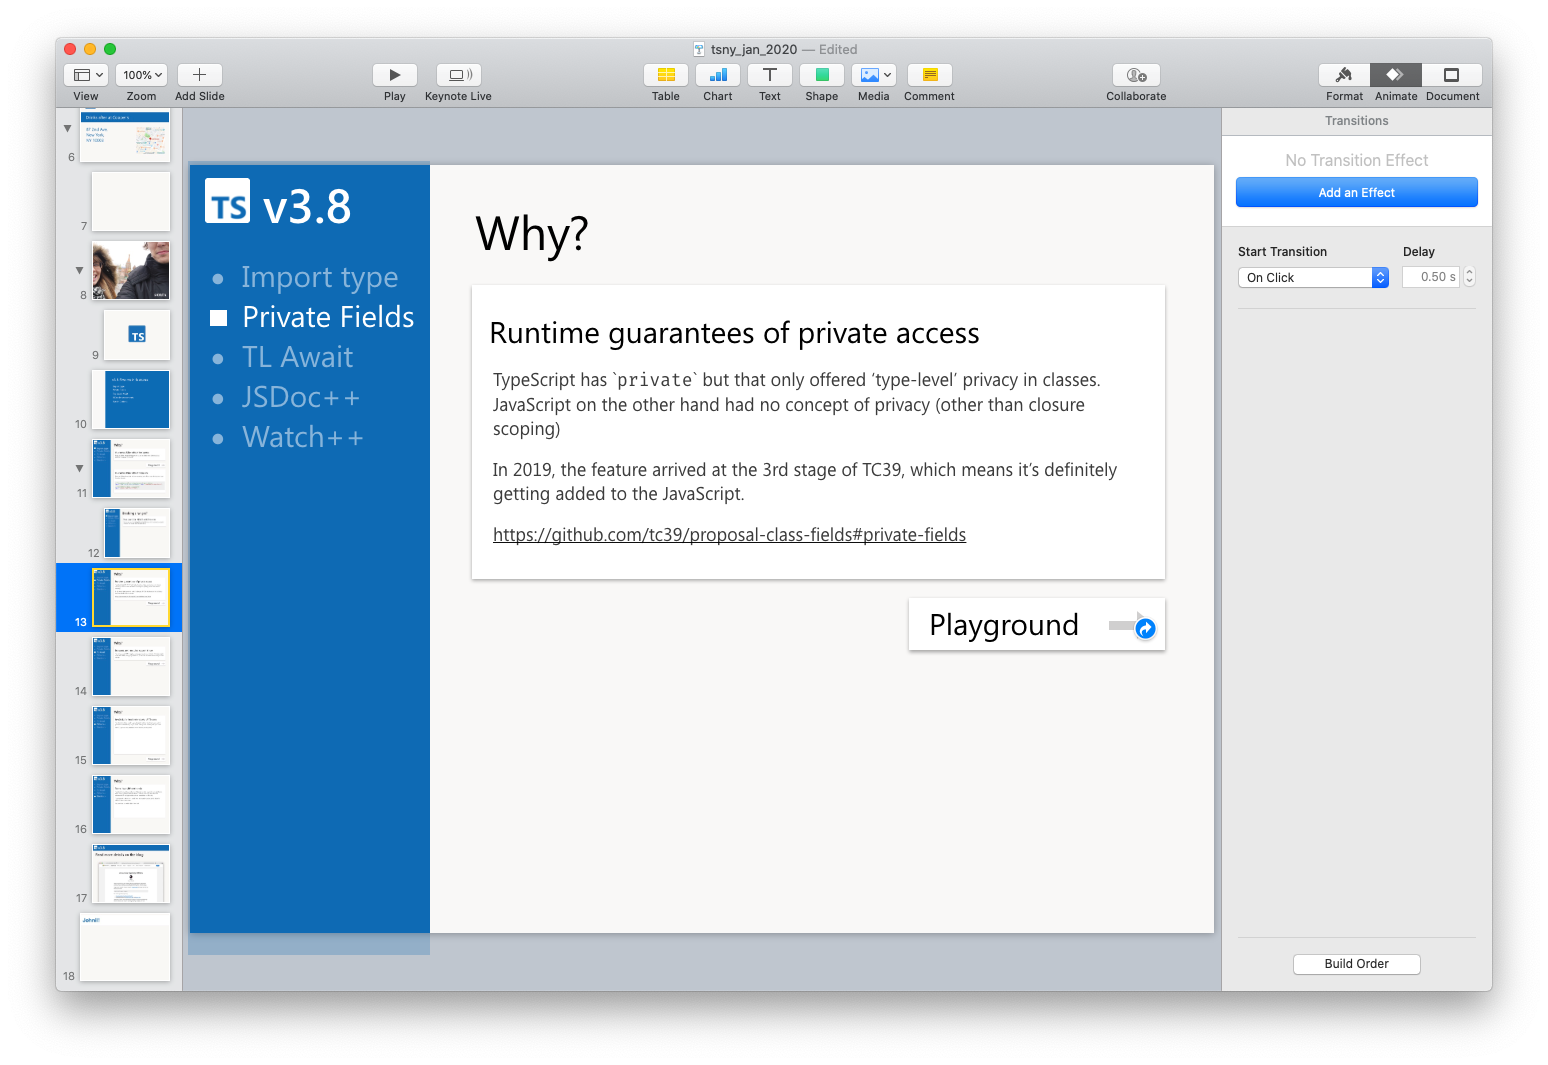The width and height of the screenshot is (1548, 1065).
Task: Start the slideshow with Play icon
Action: [x=395, y=75]
